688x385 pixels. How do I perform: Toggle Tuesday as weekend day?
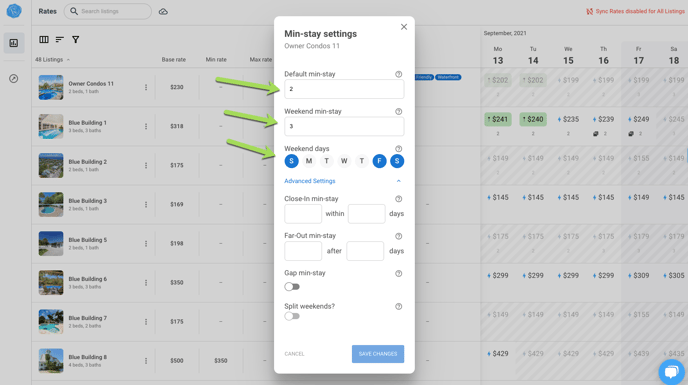click(326, 161)
